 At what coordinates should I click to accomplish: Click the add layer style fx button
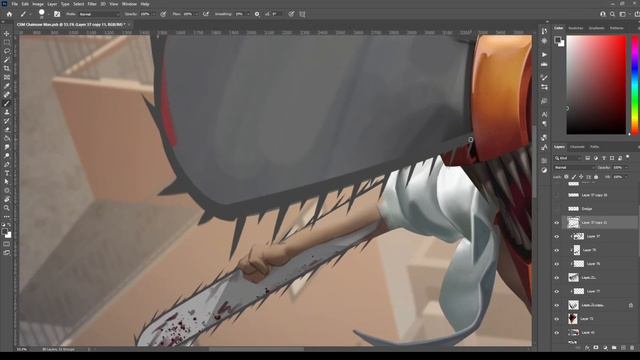pos(587,348)
